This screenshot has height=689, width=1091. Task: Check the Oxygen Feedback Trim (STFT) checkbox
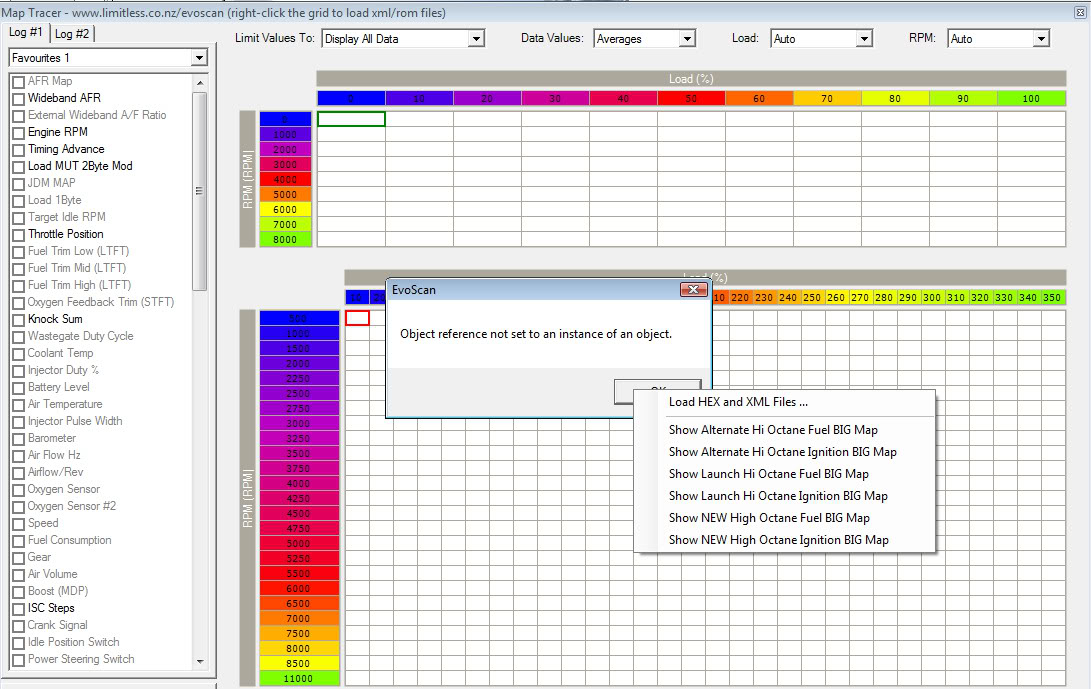point(19,303)
